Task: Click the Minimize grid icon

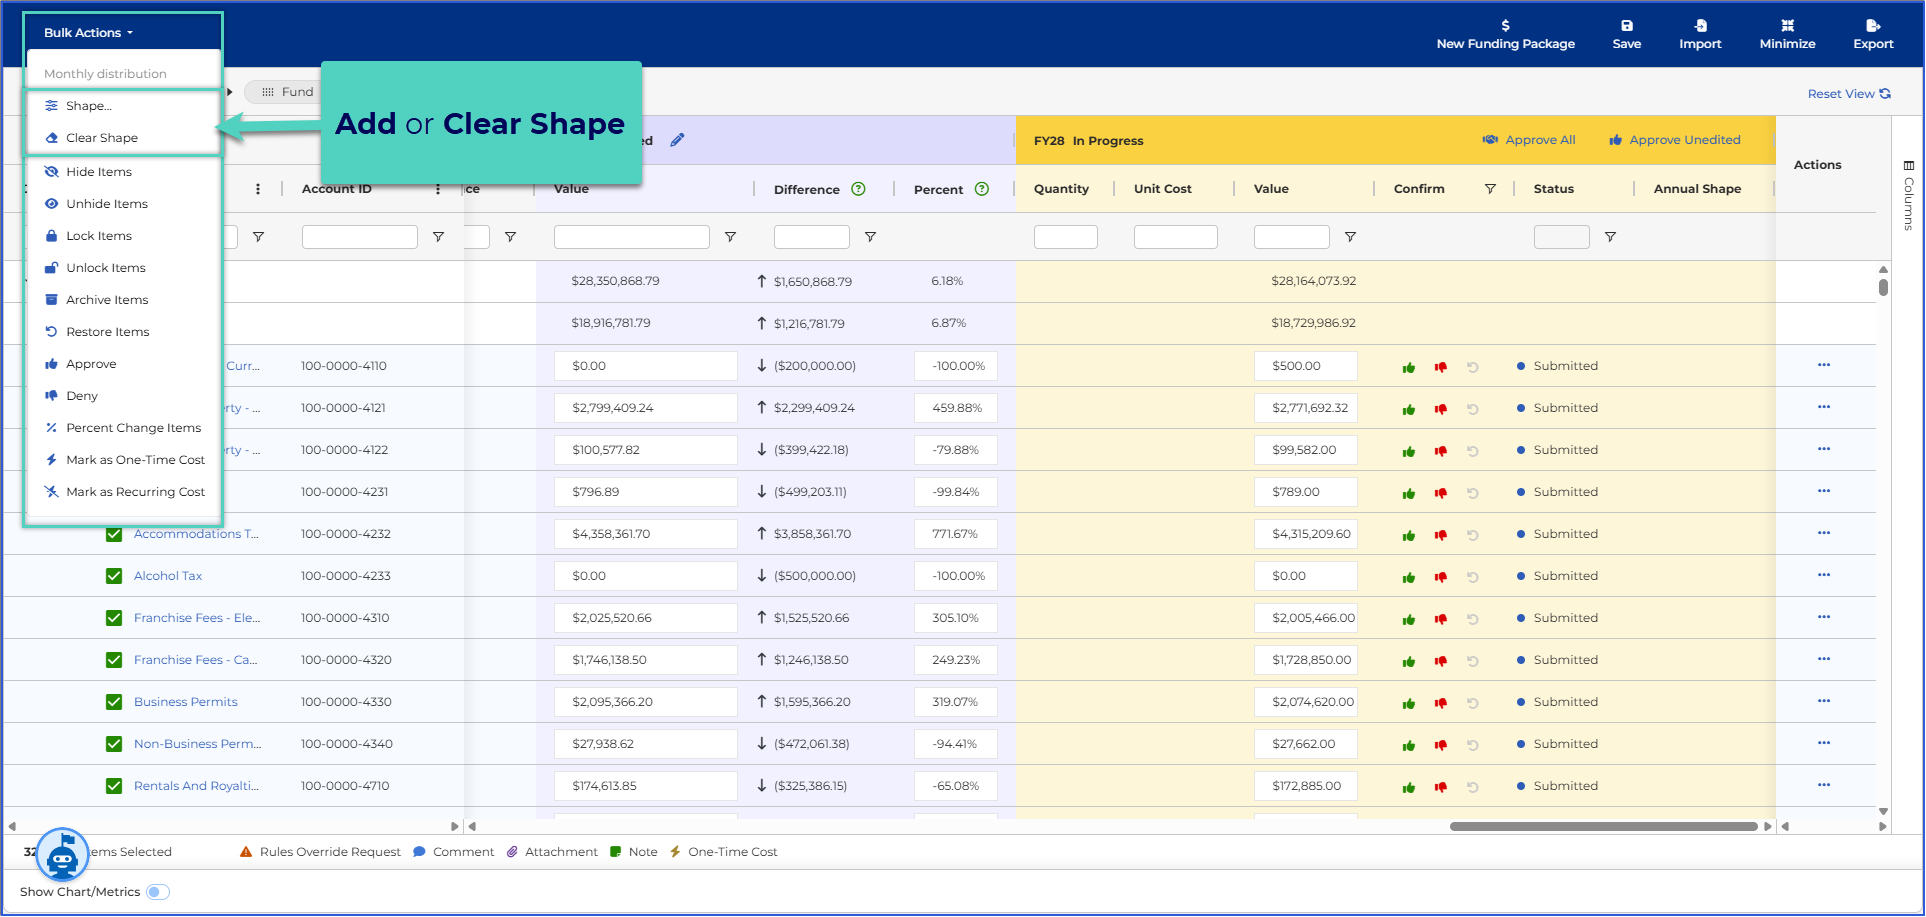Action: click(x=1787, y=26)
